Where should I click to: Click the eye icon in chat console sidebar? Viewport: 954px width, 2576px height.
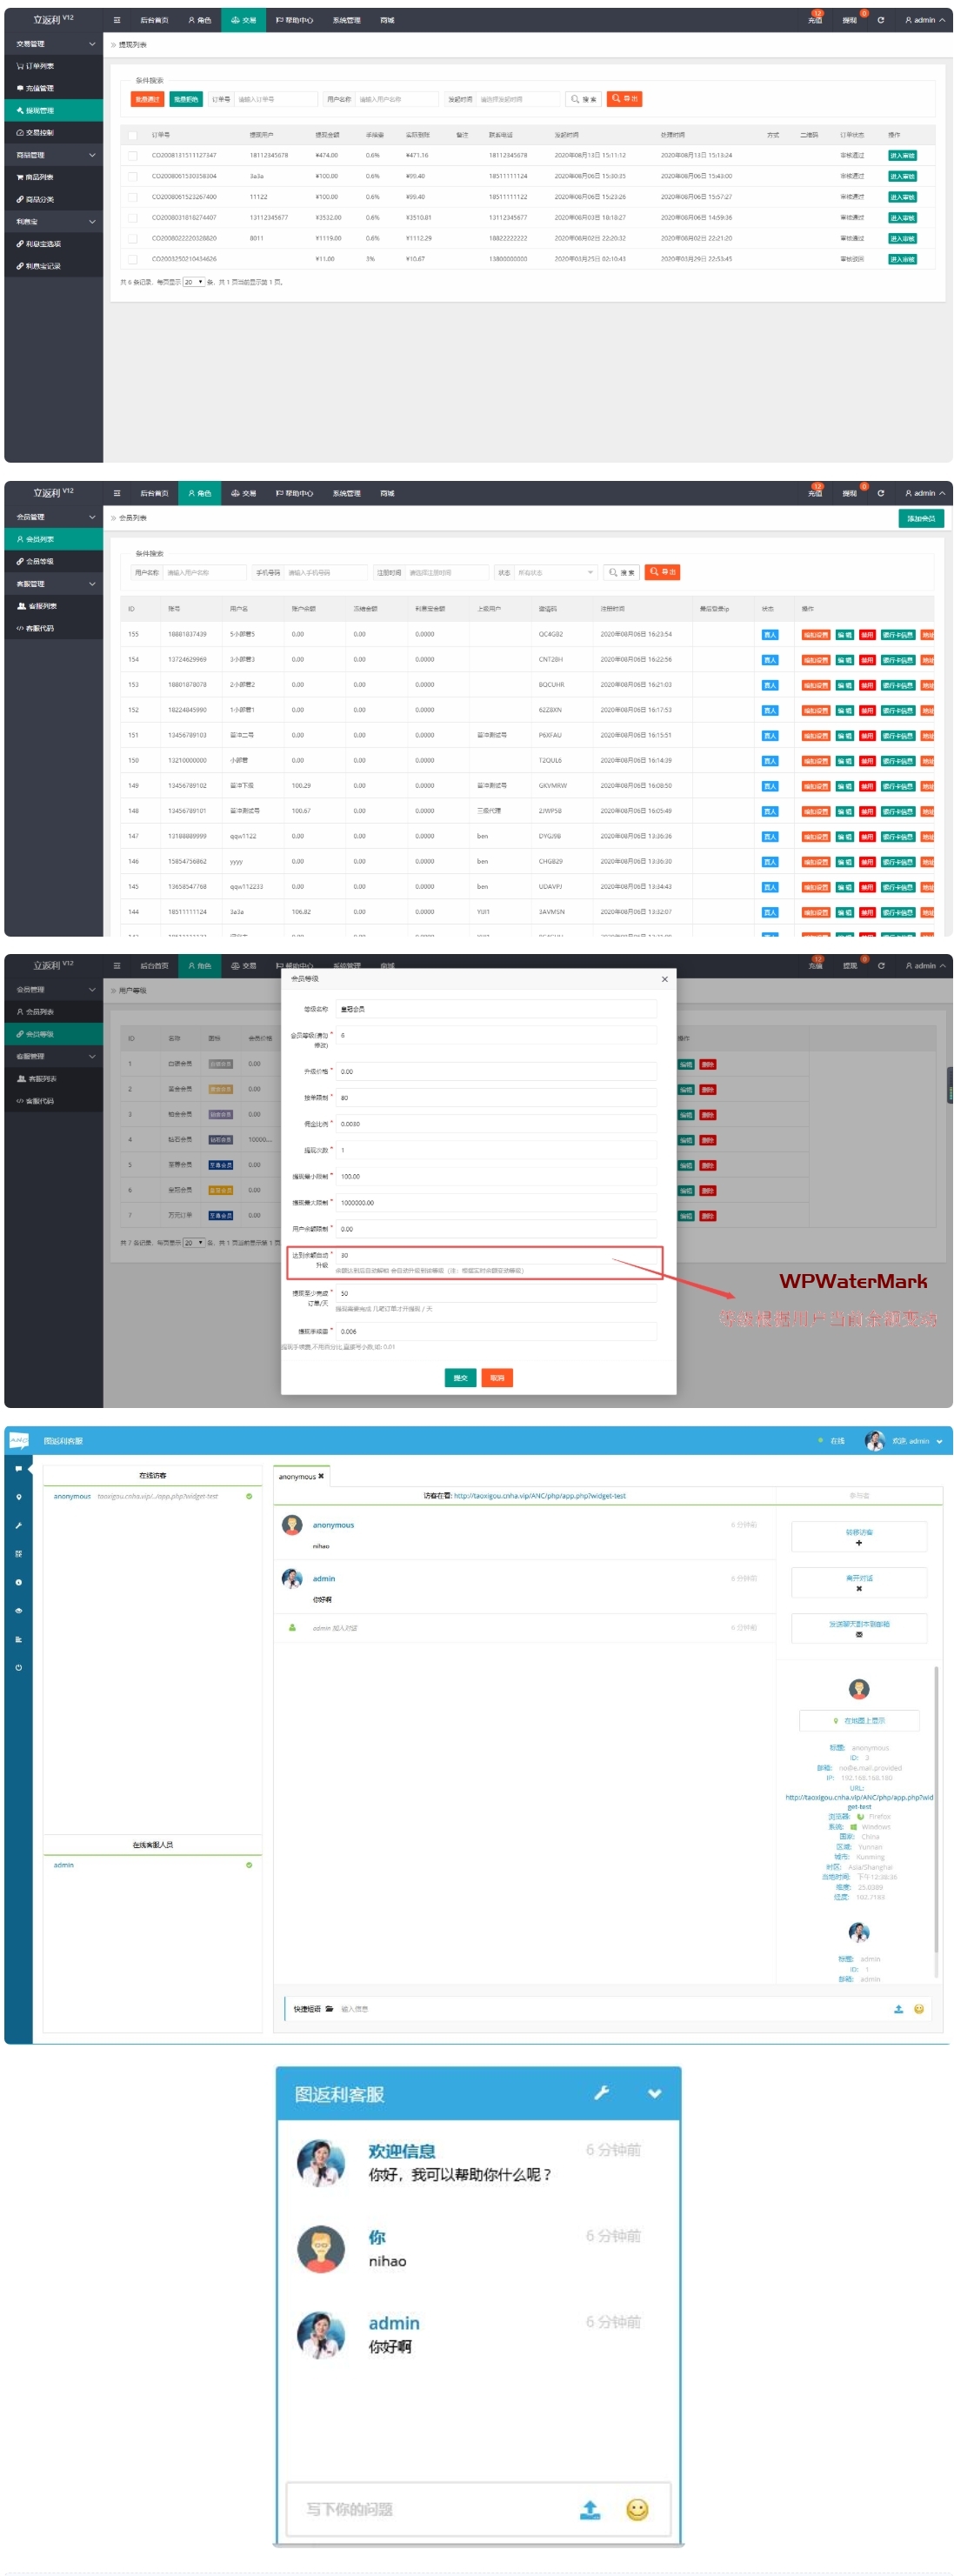click(18, 1611)
